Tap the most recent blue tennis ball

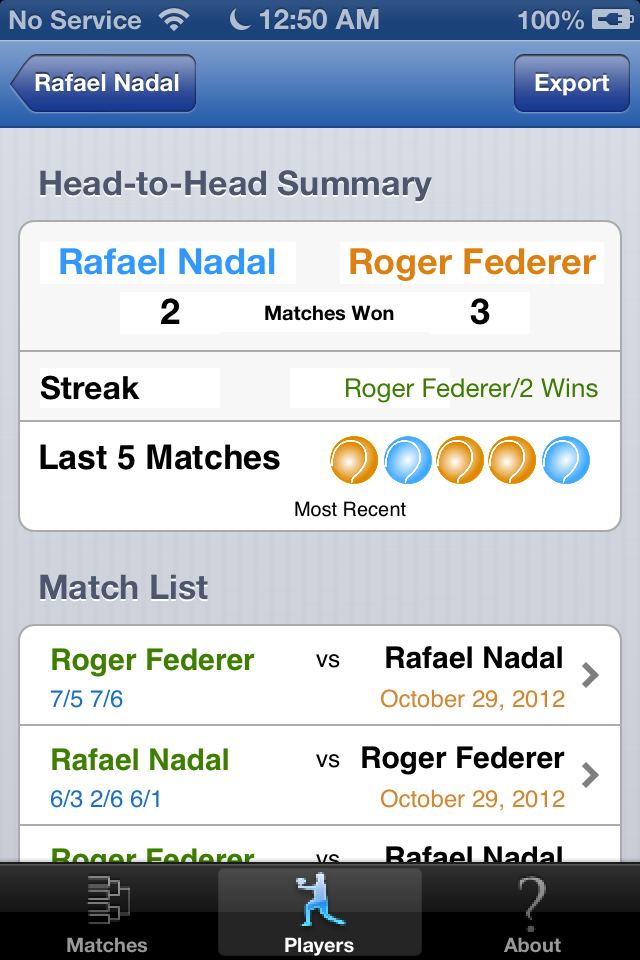566,461
